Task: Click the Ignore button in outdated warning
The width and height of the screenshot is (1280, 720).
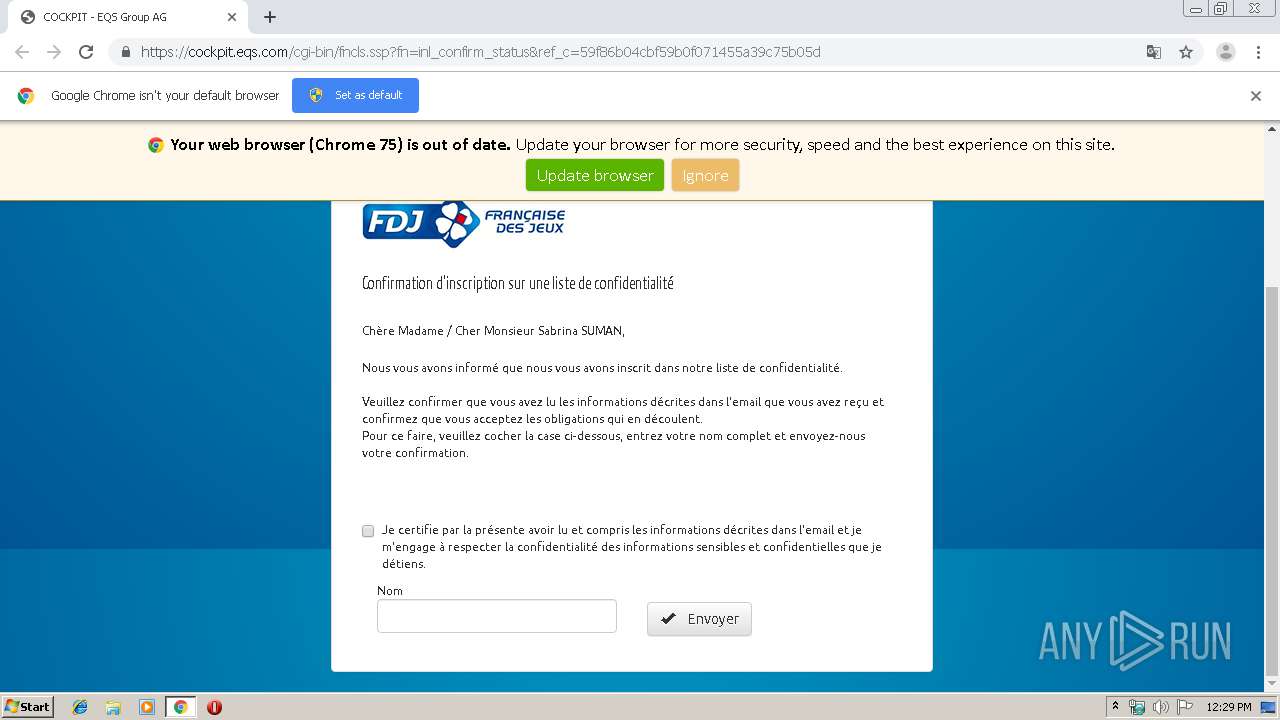Action: (x=705, y=175)
